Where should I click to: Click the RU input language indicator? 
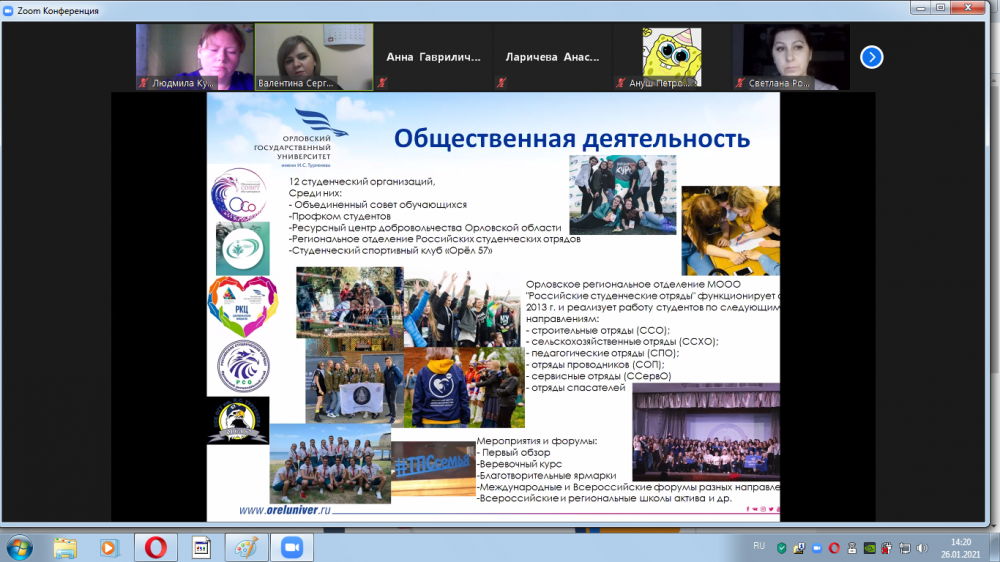(x=758, y=547)
